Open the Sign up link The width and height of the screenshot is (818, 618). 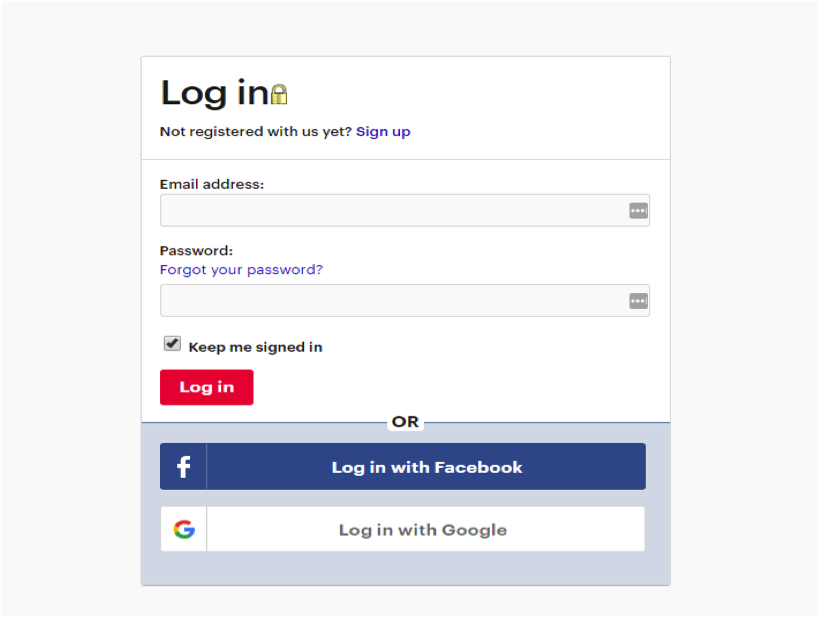pos(383,132)
